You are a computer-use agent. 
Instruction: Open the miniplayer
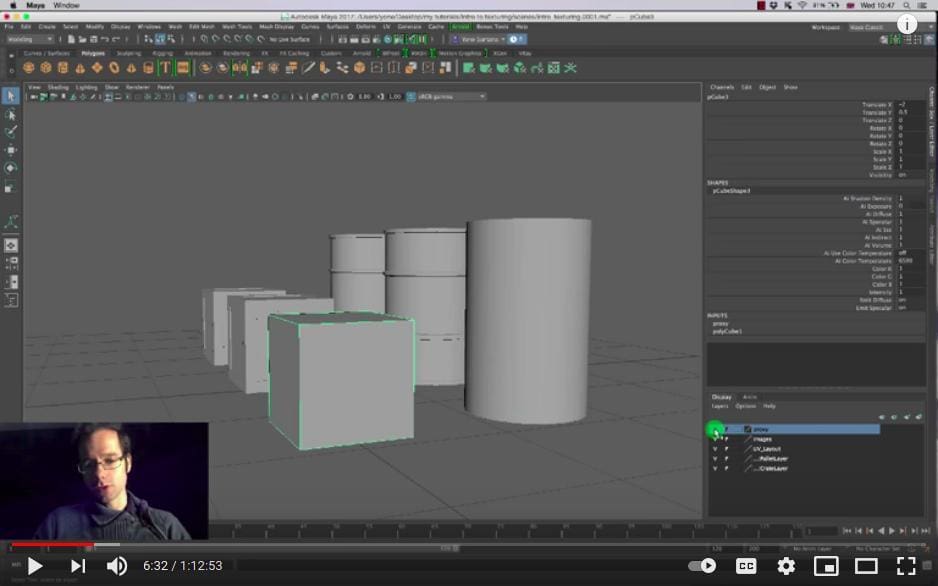point(826,566)
